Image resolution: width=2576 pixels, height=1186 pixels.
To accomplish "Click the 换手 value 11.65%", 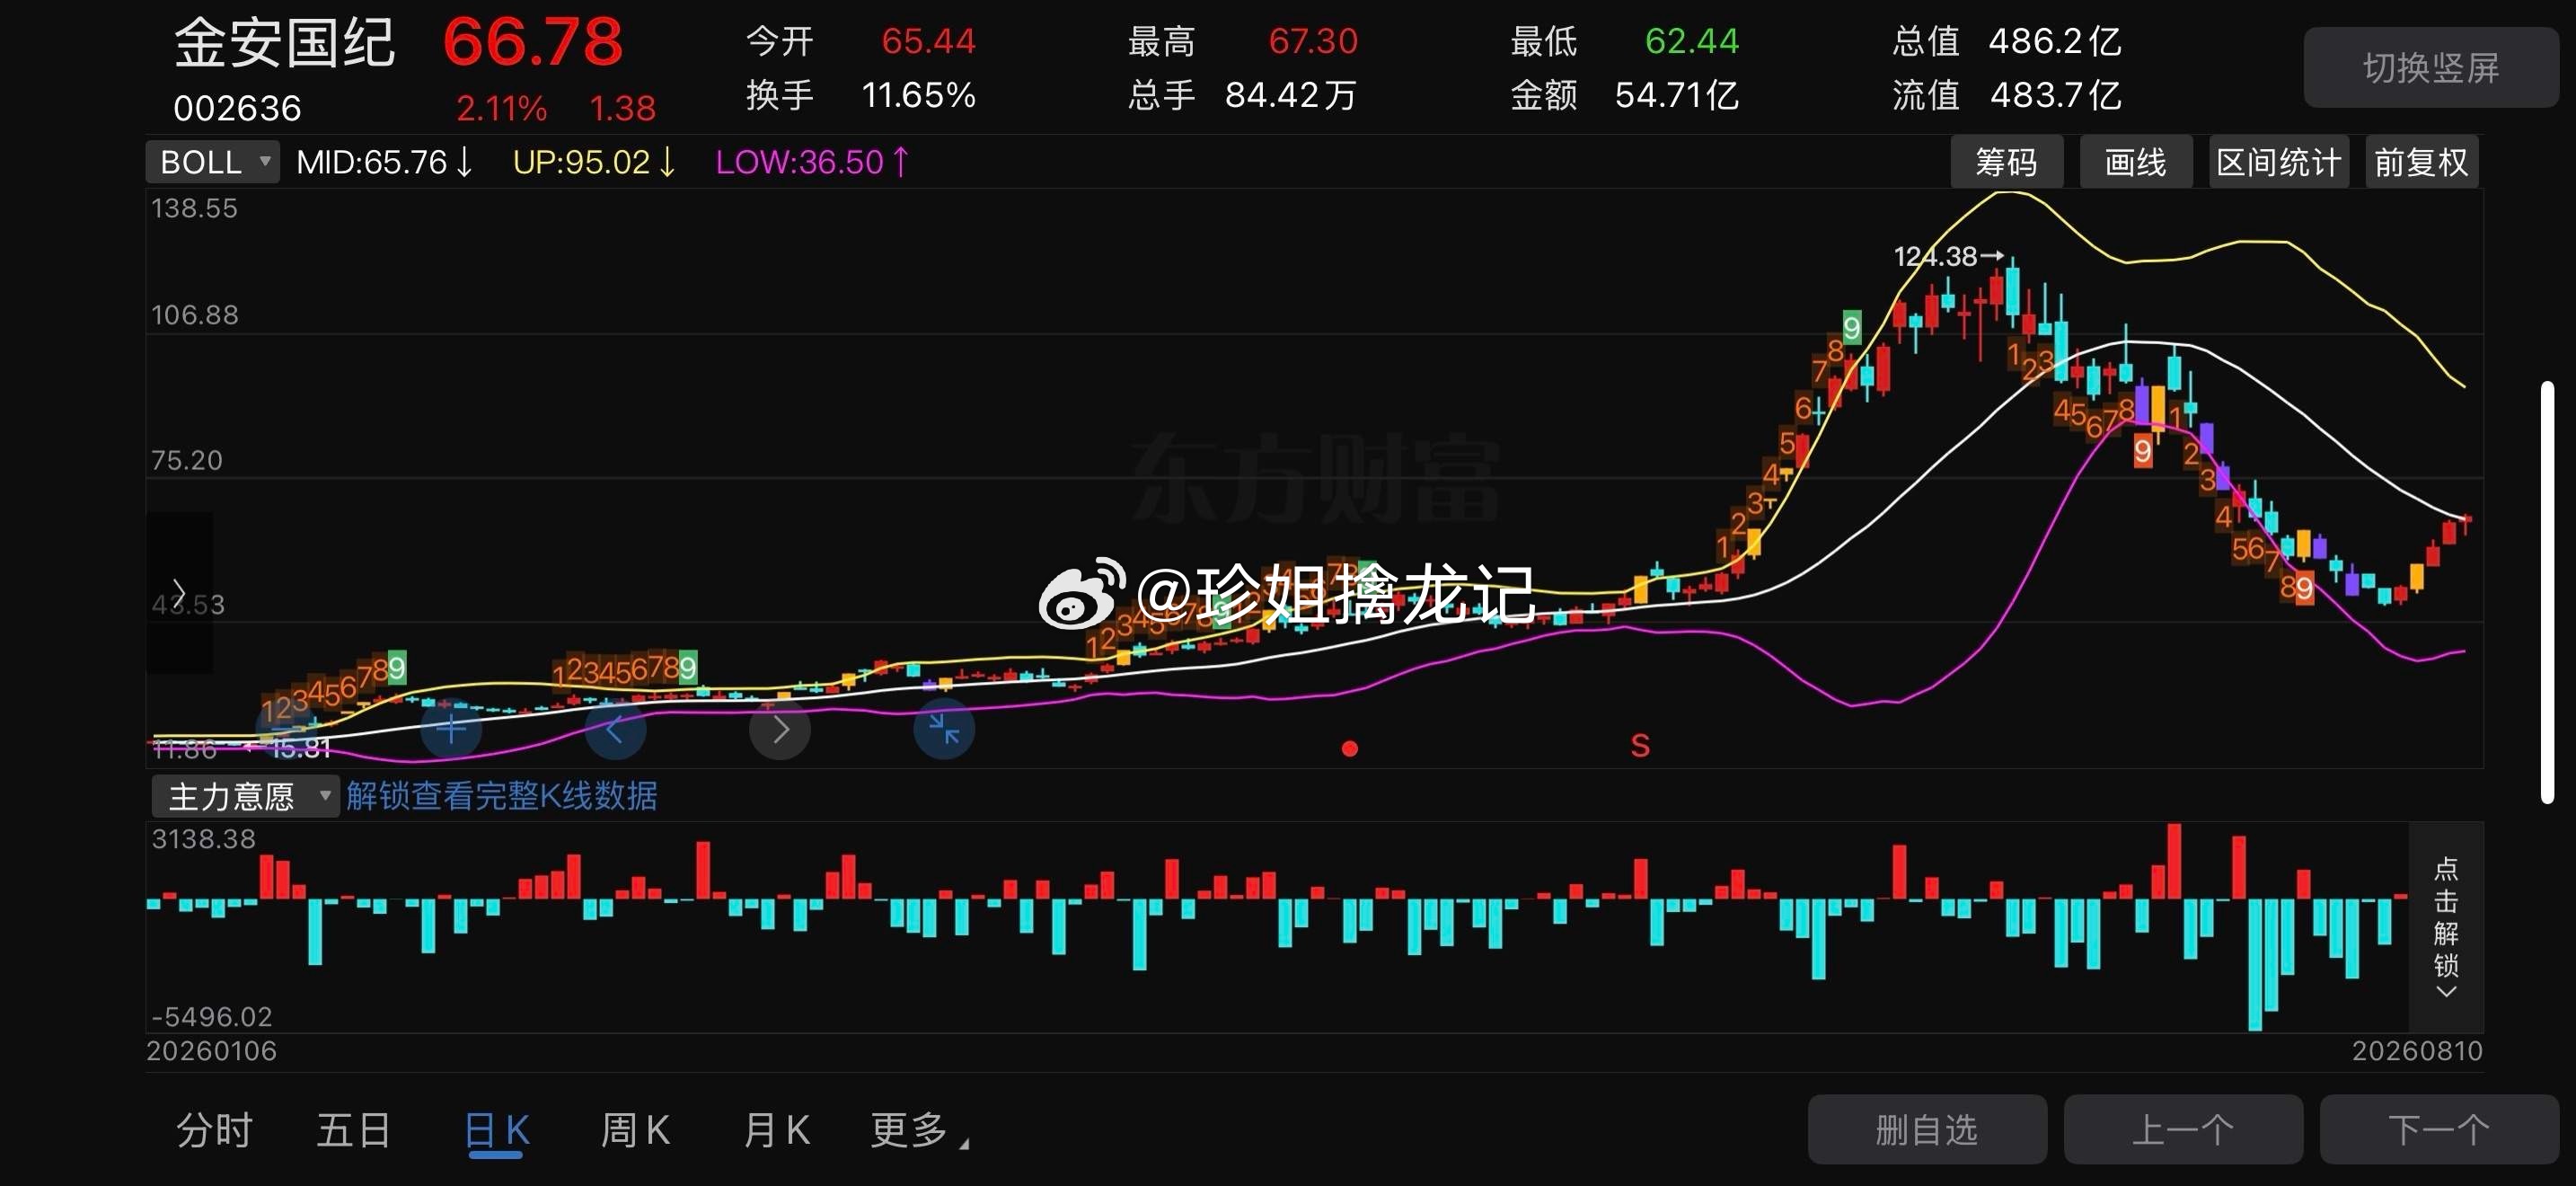I will pos(918,95).
